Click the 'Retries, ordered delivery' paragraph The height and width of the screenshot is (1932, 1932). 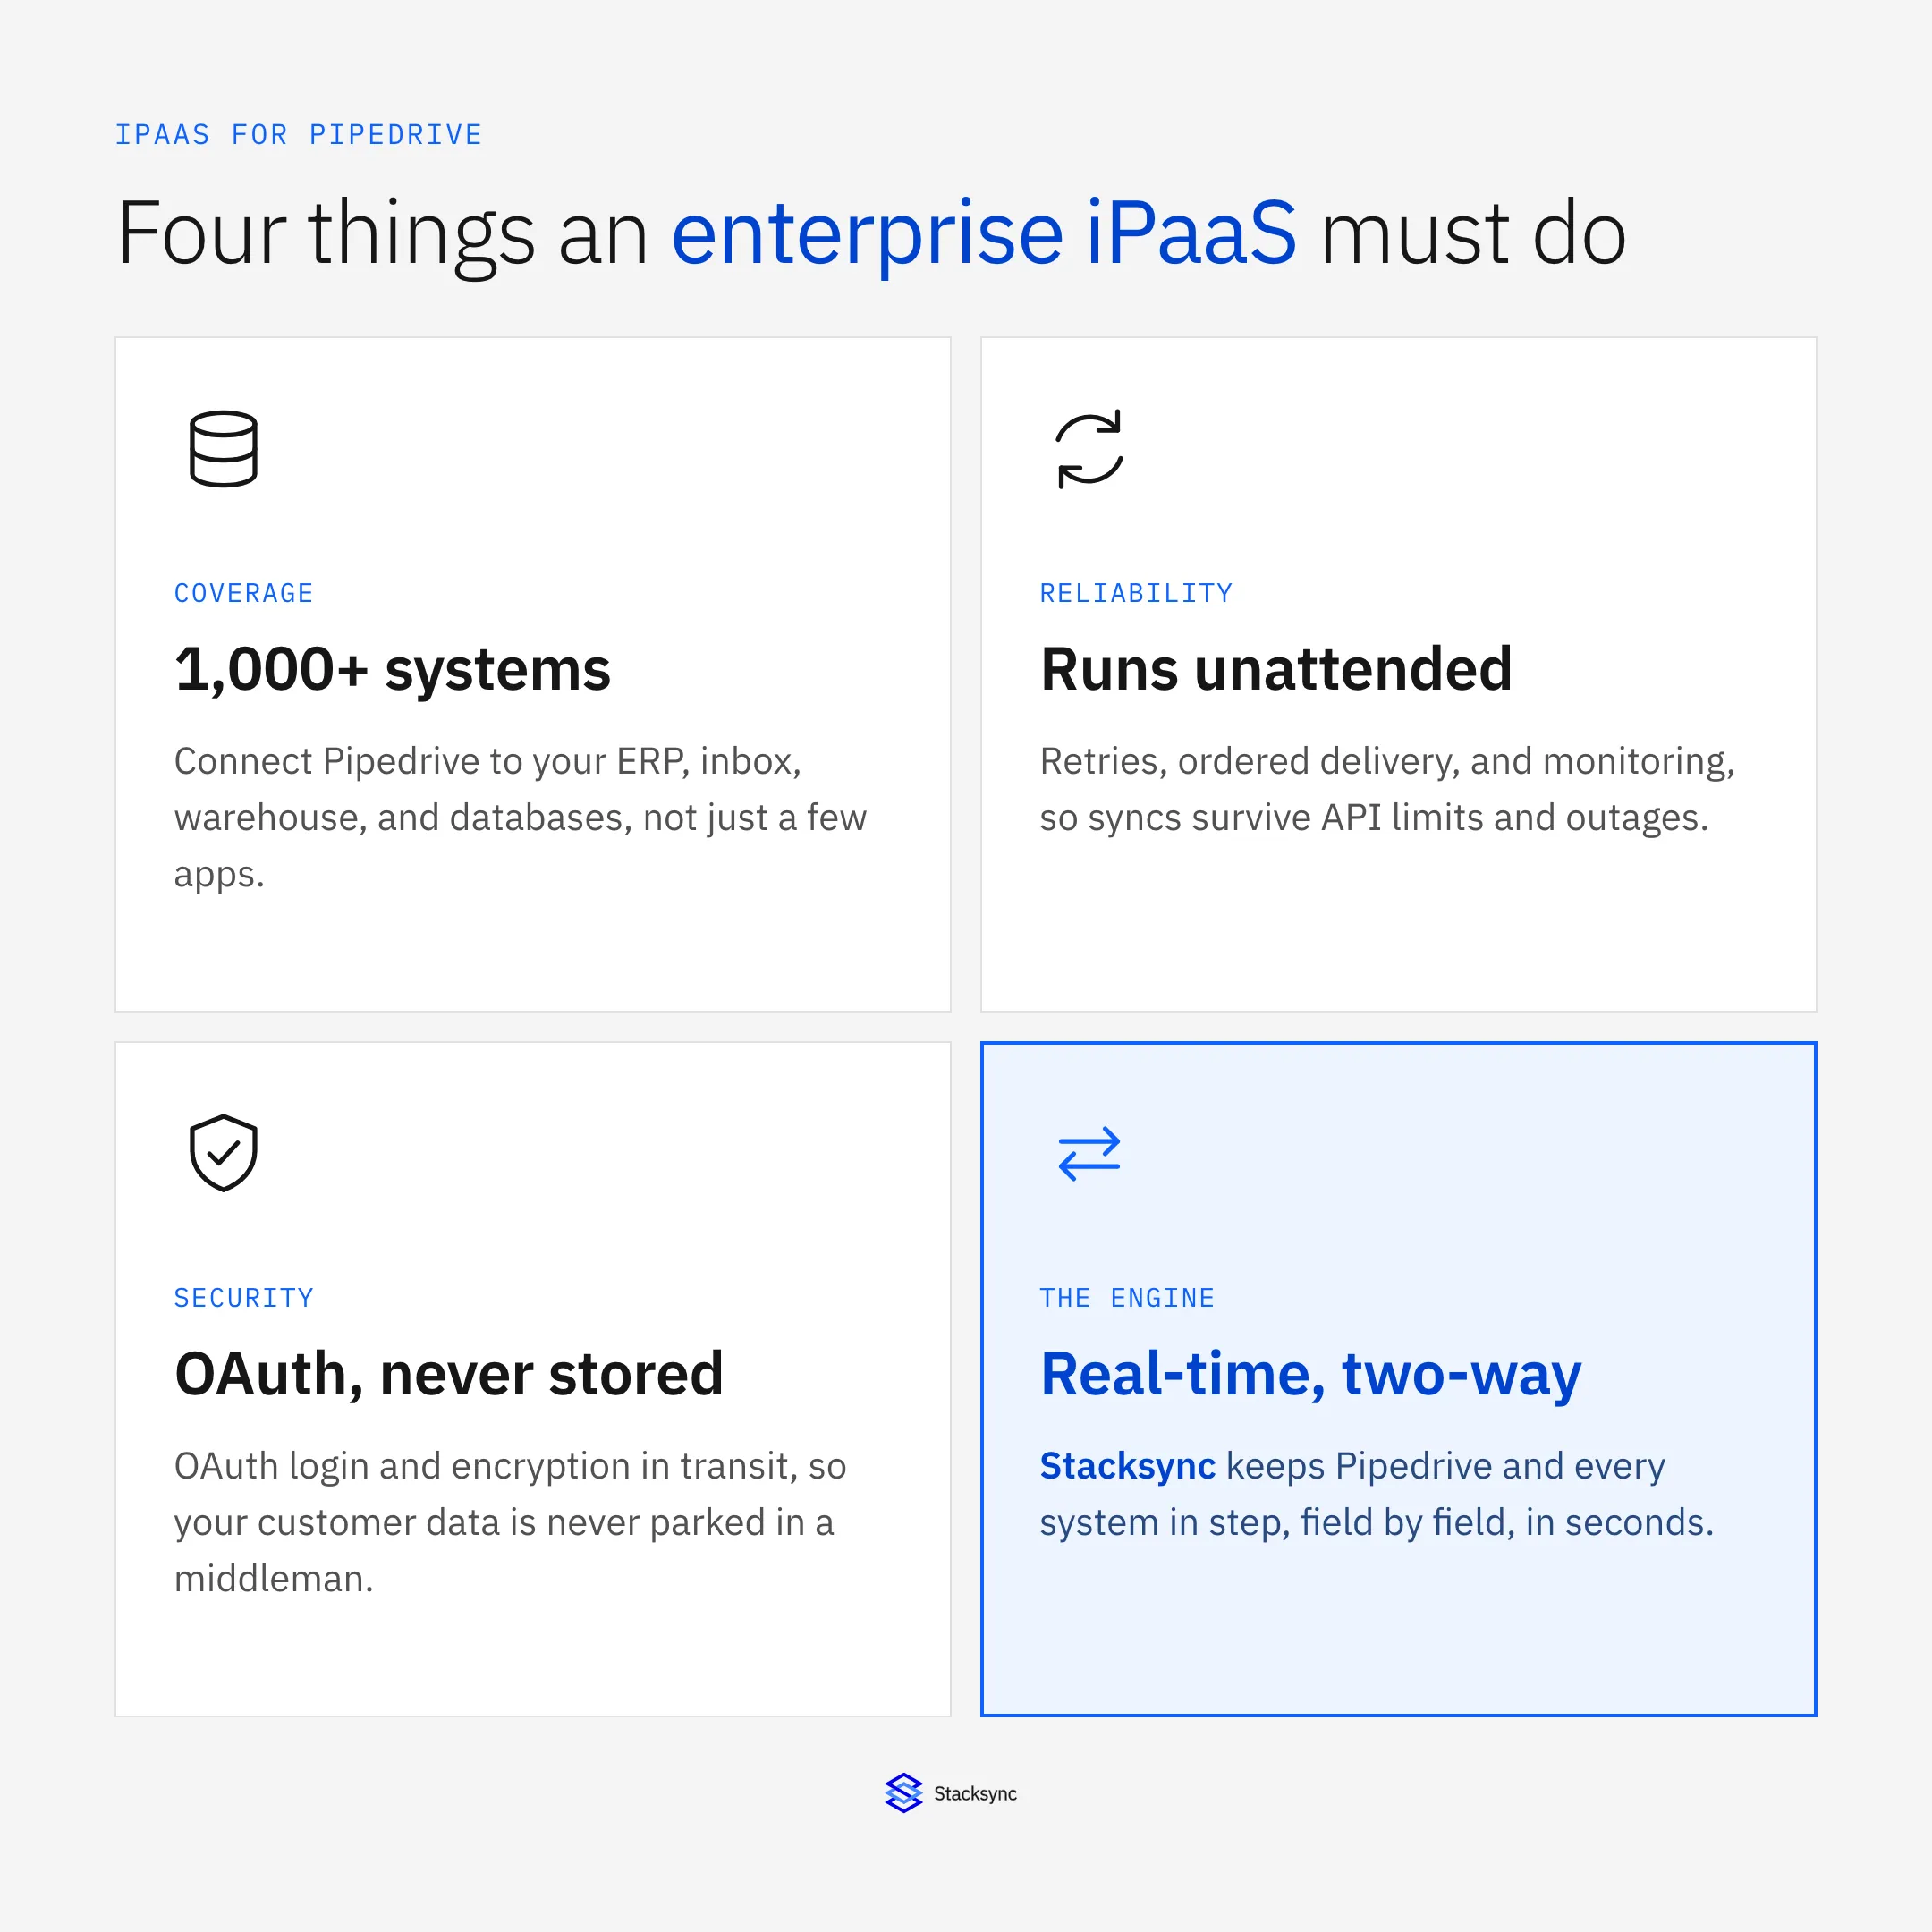coord(1387,790)
